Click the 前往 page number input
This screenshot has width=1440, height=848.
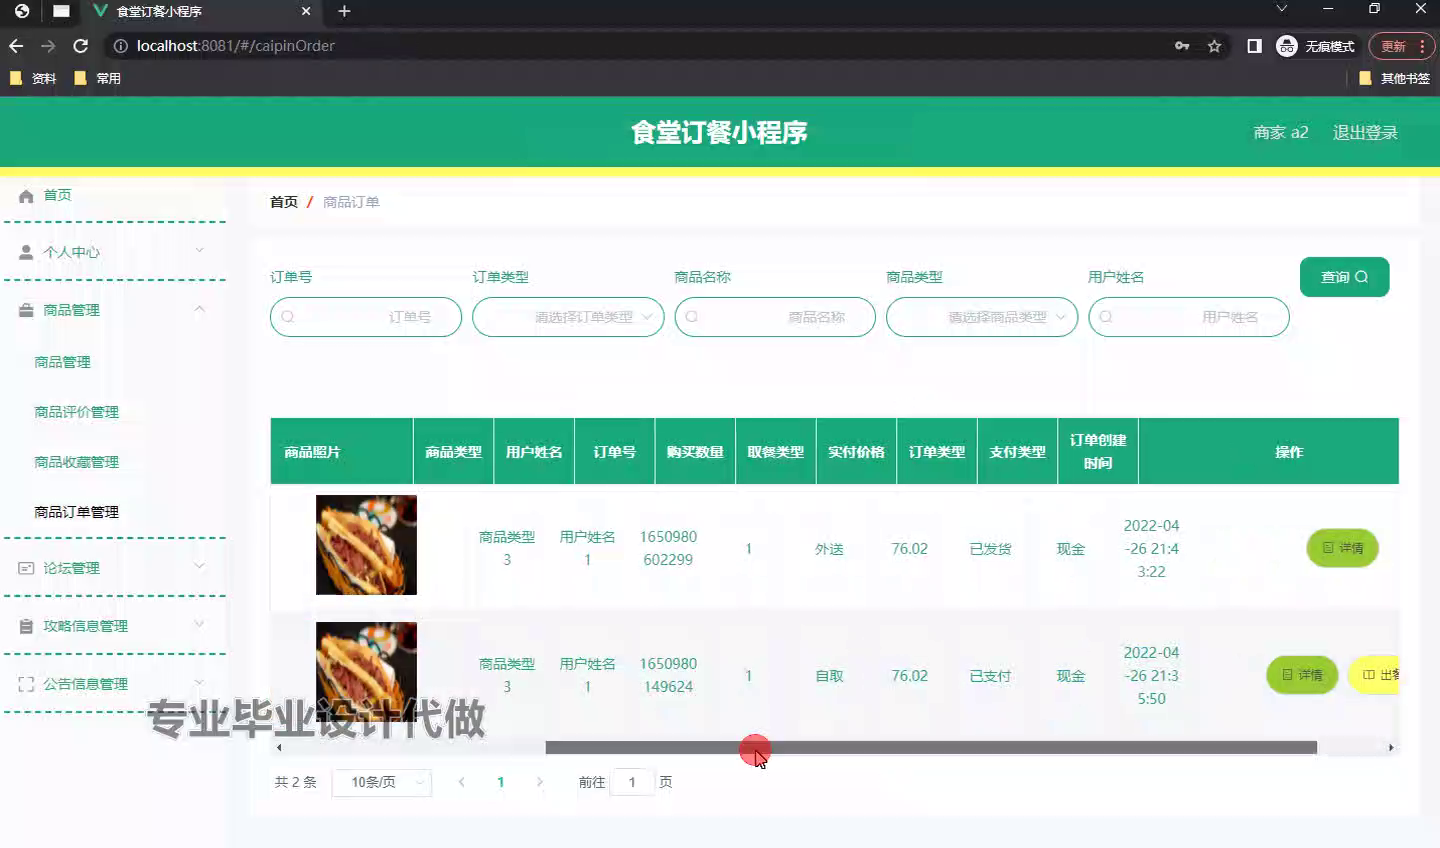[632, 782]
